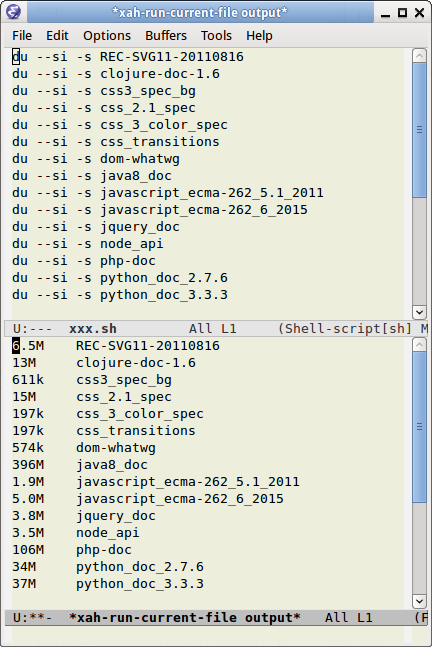The height and width of the screenshot is (647, 432).
Task: Click the output row '5.0M javascript_ecma-262_6_2015'
Action: pyautogui.click(x=148, y=498)
